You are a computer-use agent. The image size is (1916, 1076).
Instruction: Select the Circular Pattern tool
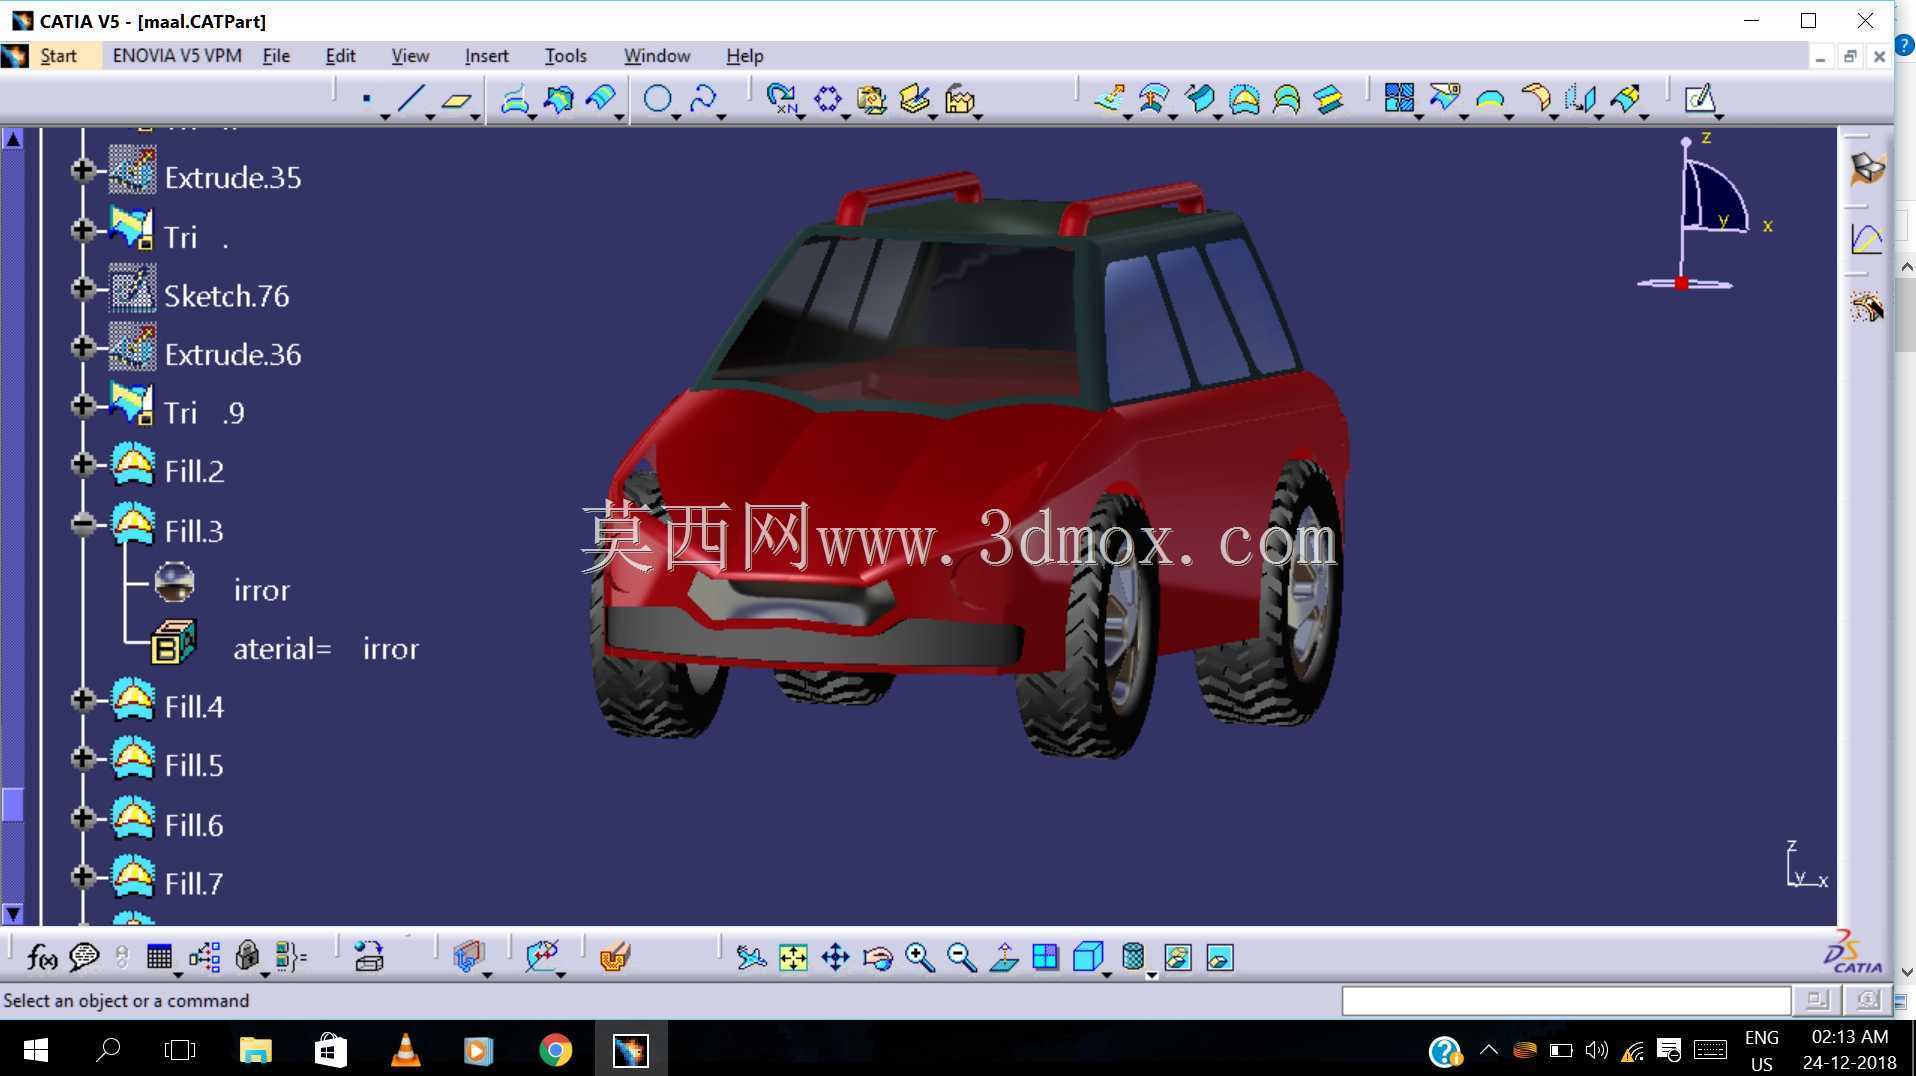point(828,98)
